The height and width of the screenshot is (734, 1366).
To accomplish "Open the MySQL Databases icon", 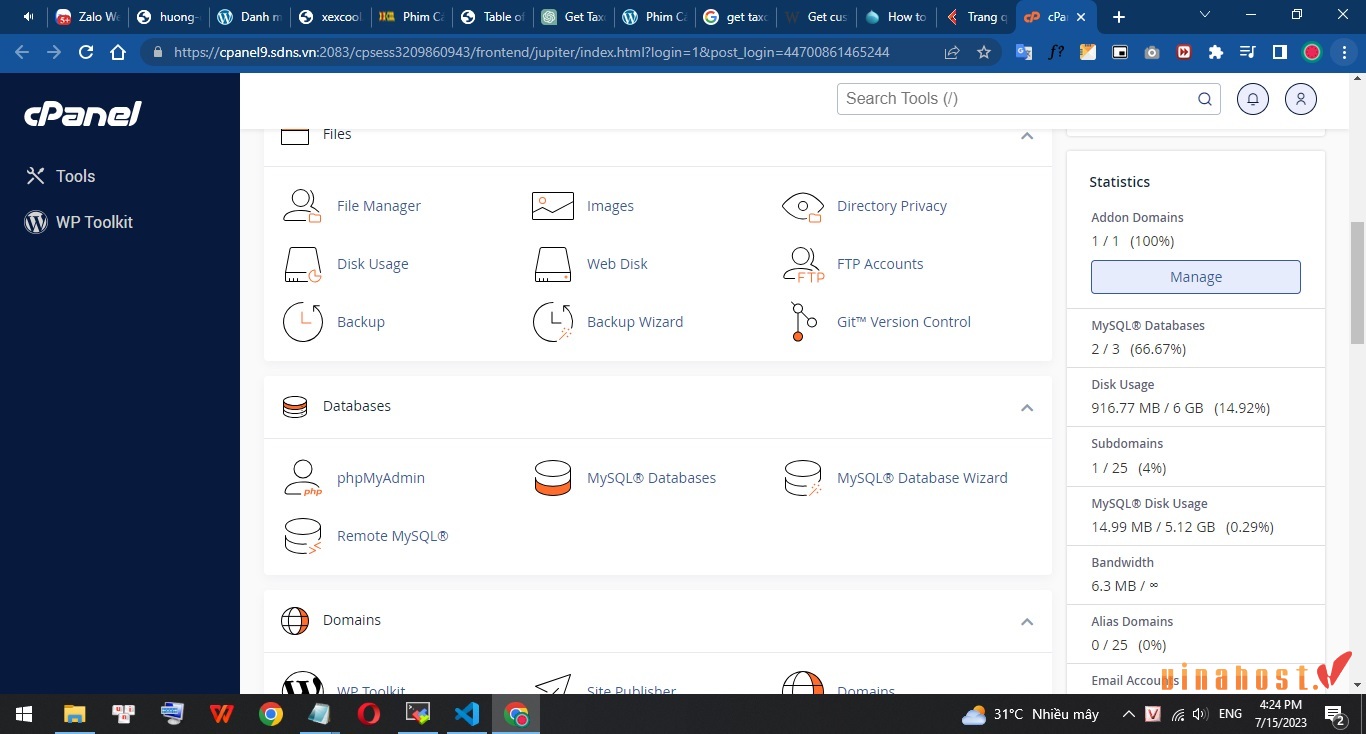I will (552, 478).
